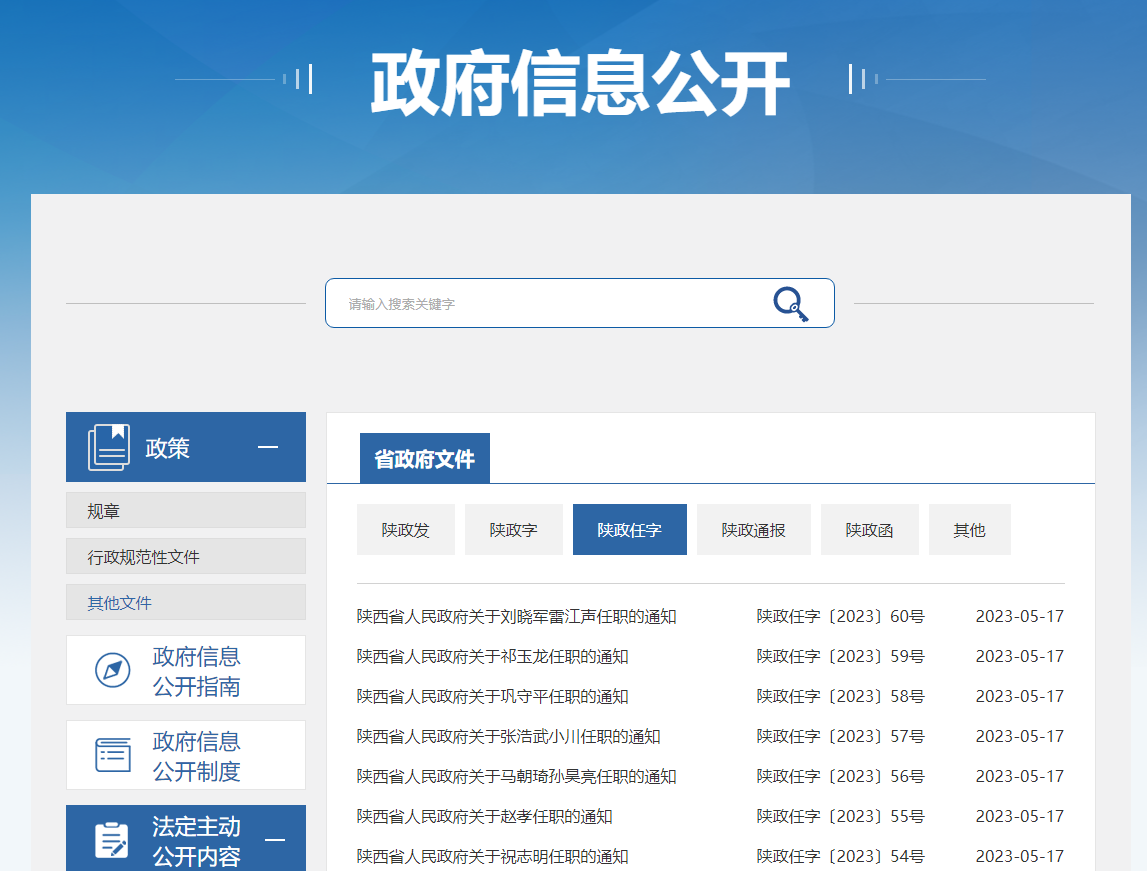Focus the search keyword input field
The width and height of the screenshot is (1147, 871).
580,303
